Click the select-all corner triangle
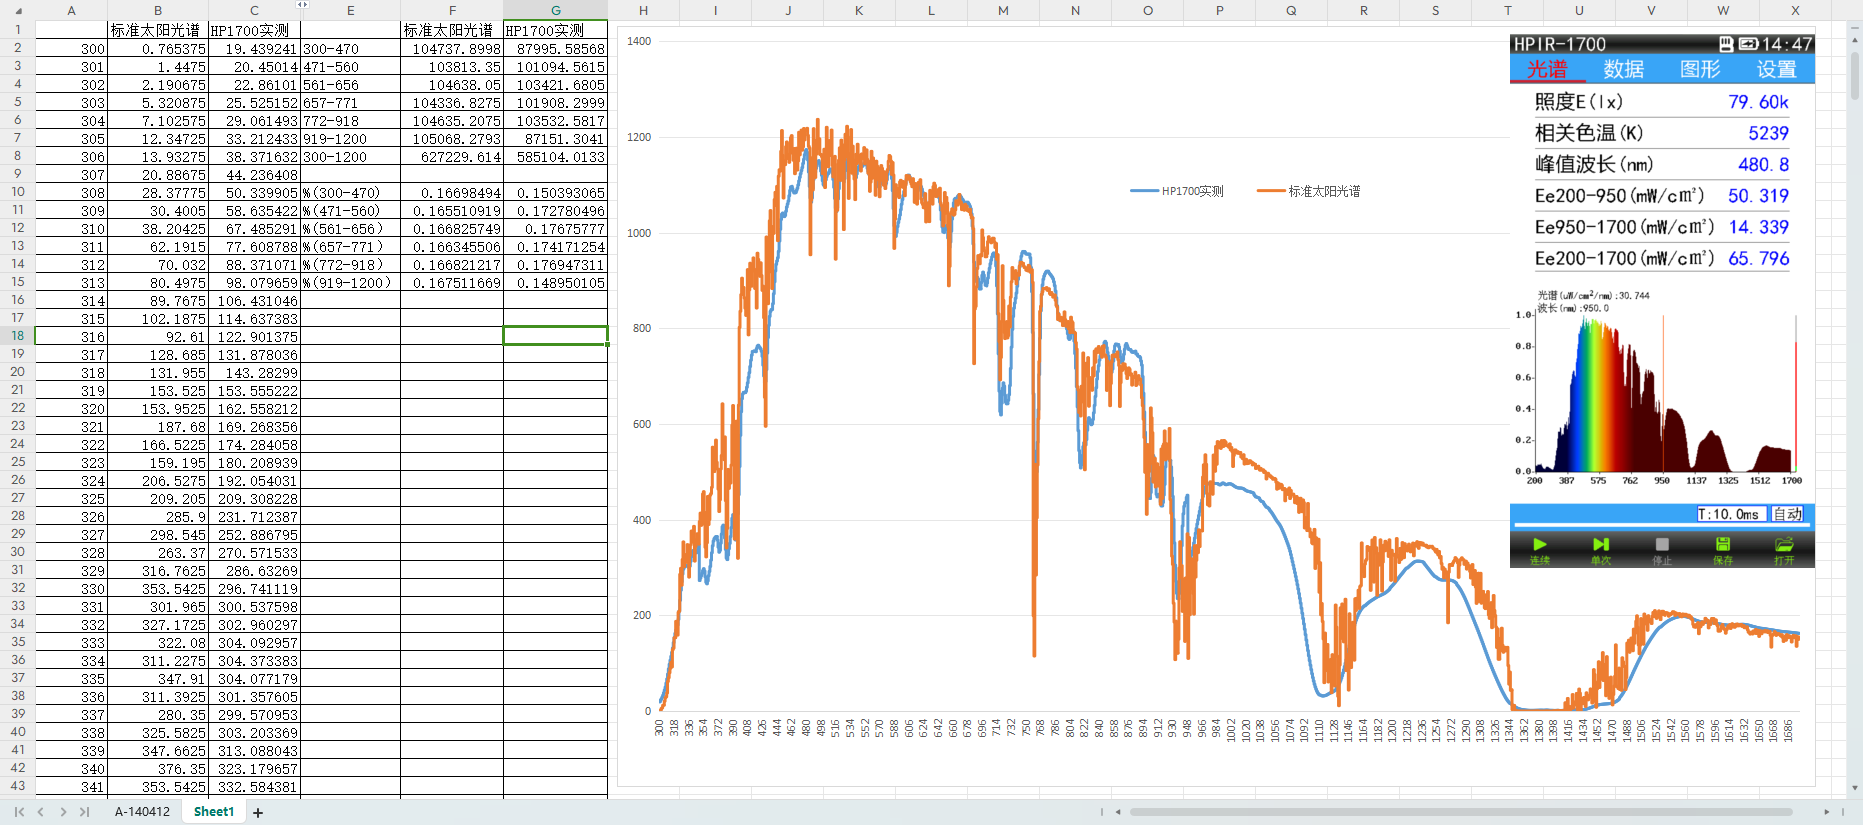Image resolution: width=1863 pixels, height=825 pixels. pyautogui.click(x=17, y=10)
